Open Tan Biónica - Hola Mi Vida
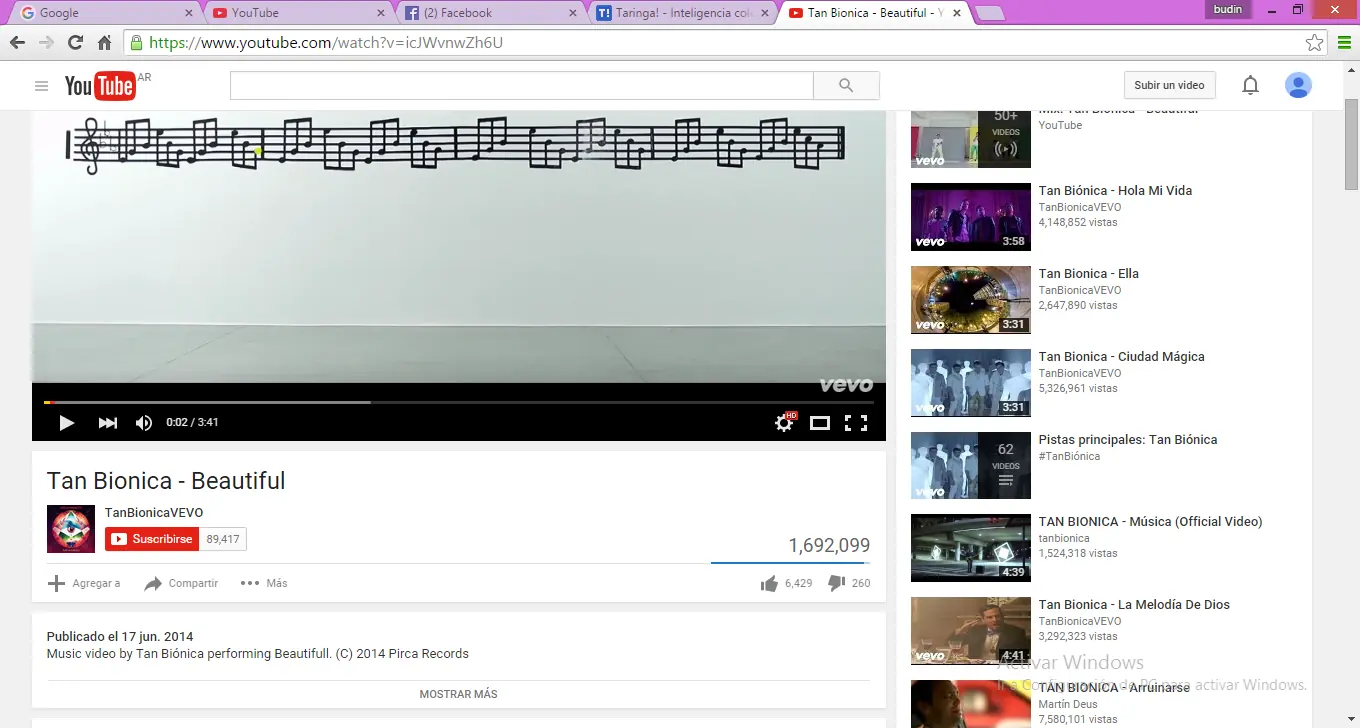 pyautogui.click(x=1115, y=191)
